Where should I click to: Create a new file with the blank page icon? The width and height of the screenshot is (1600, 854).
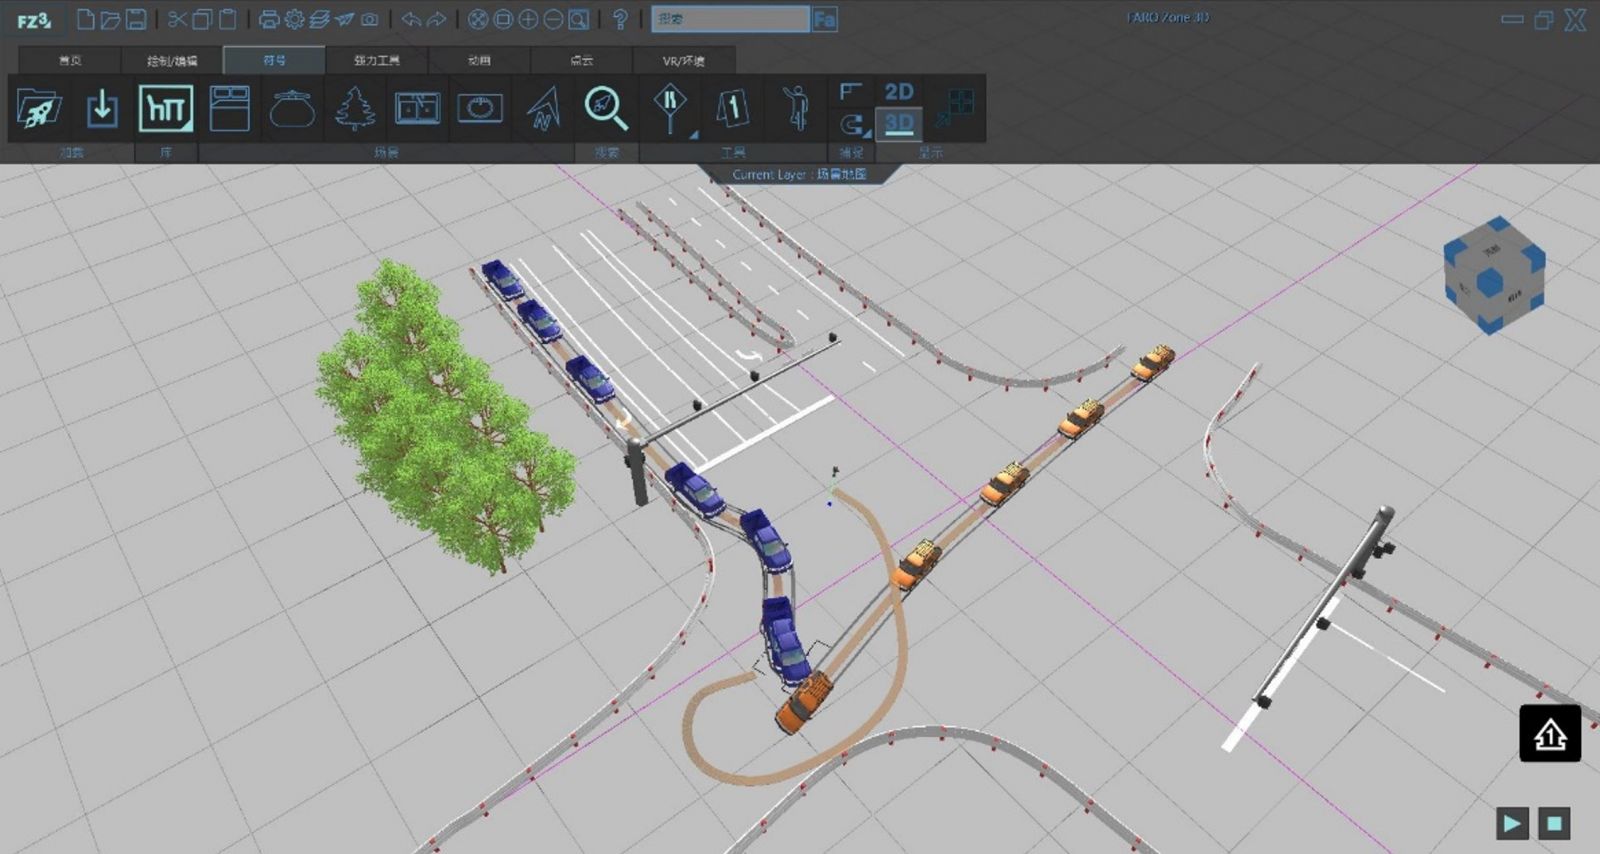coord(86,19)
